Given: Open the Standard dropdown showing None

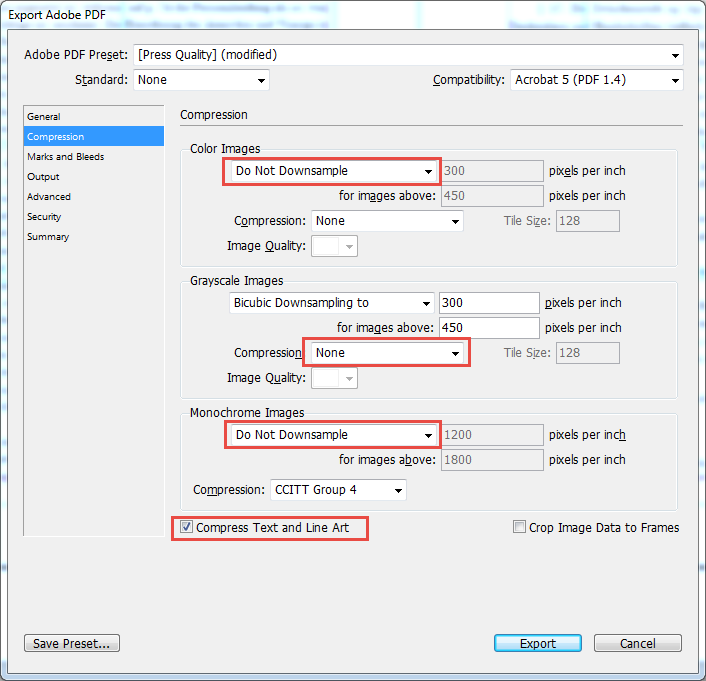Looking at the screenshot, I should point(201,80).
